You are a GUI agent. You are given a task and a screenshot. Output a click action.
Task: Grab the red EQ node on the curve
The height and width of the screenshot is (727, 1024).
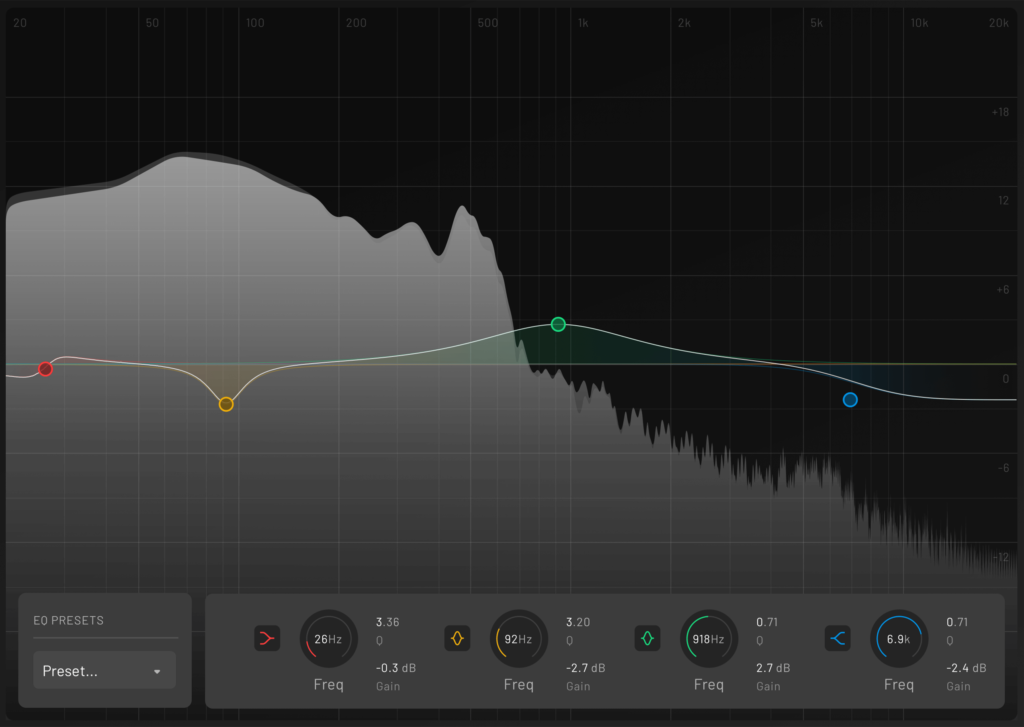[45, 369]
